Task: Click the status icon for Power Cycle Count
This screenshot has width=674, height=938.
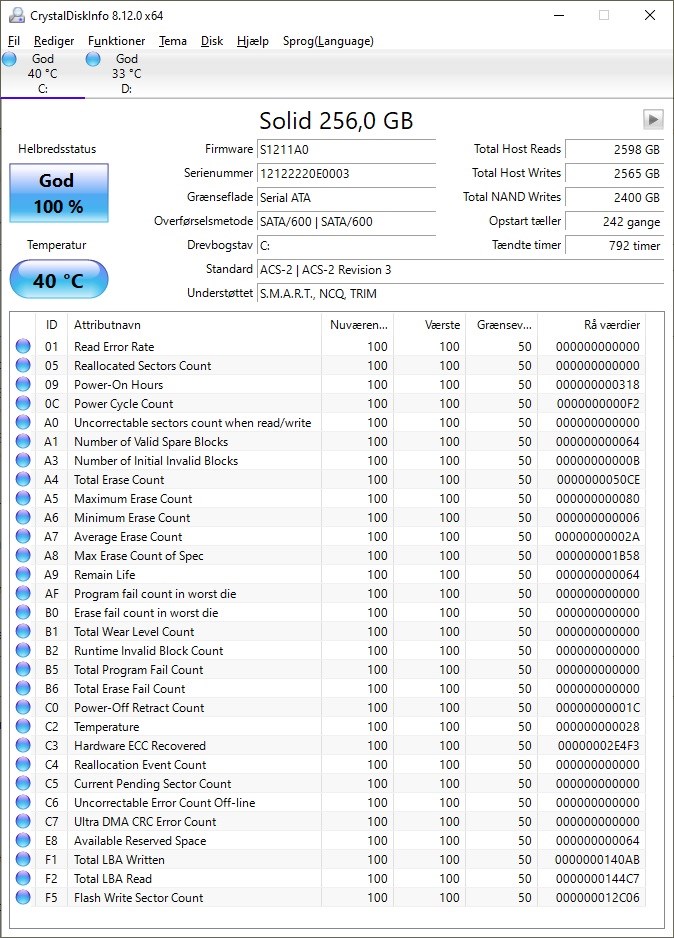Action: [x=23, y=403]
